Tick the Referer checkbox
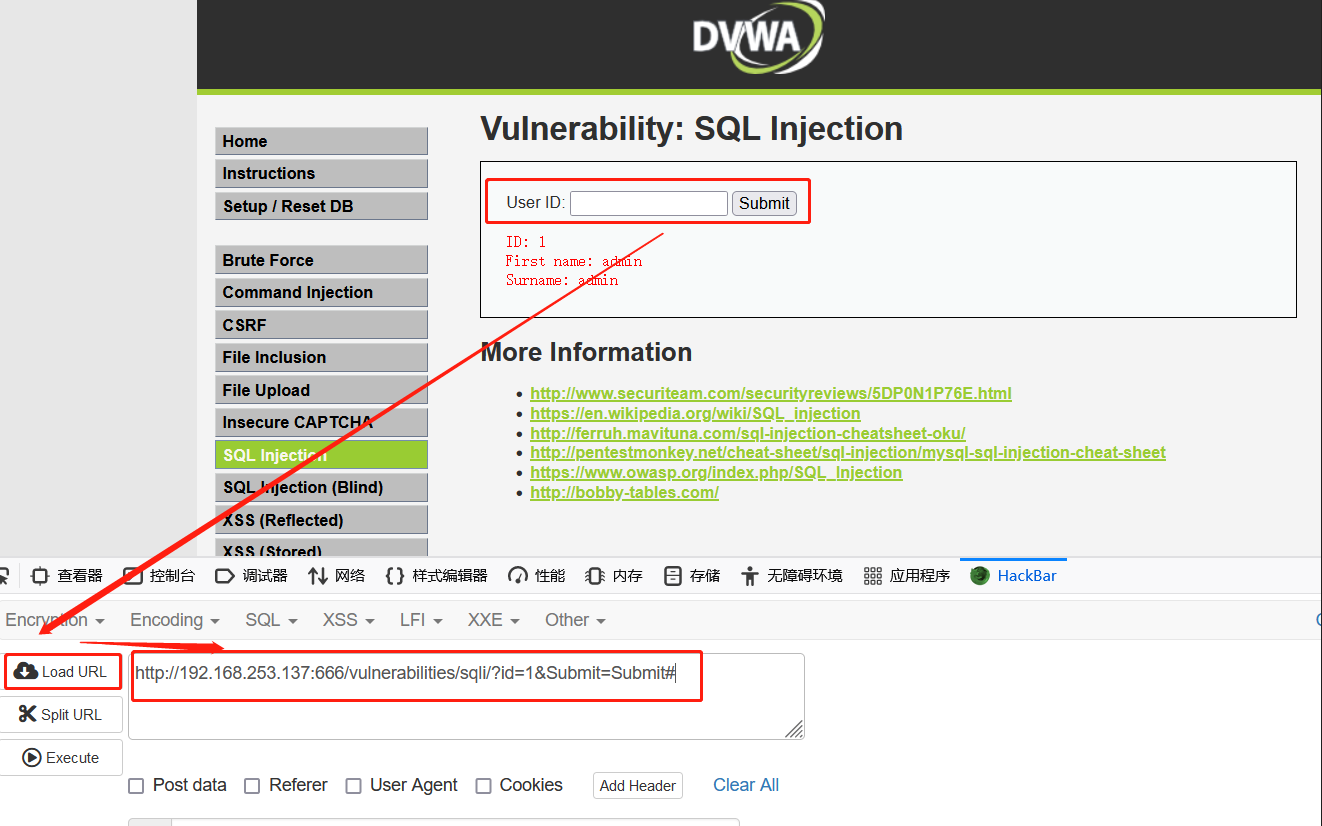This screenshot has width=1322, height=826. coord(252,786)
